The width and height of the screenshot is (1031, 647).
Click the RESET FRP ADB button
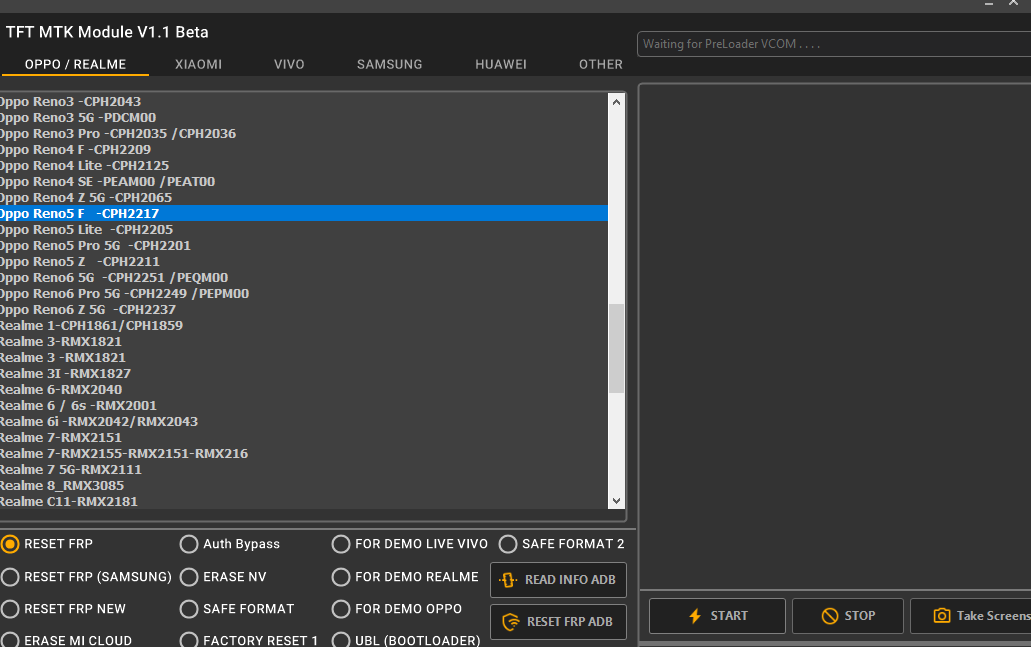pyautogui.click(x=558, y=622)
